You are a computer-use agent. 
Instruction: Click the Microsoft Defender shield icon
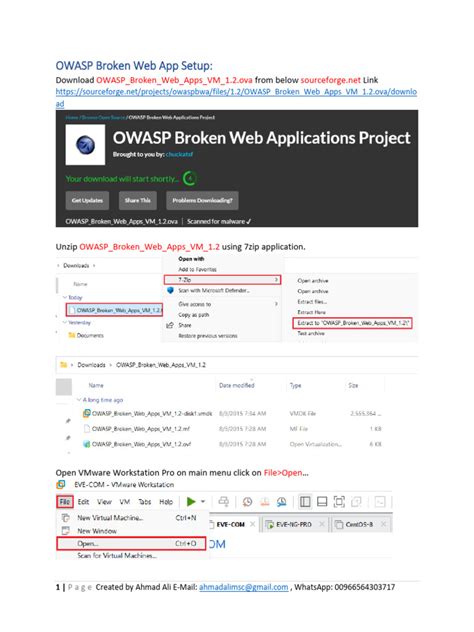[x=170, y=290]
